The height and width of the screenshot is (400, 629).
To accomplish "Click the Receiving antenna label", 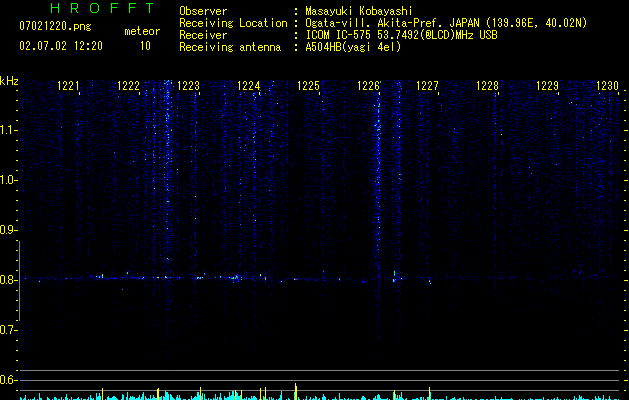I will point(230,47).
